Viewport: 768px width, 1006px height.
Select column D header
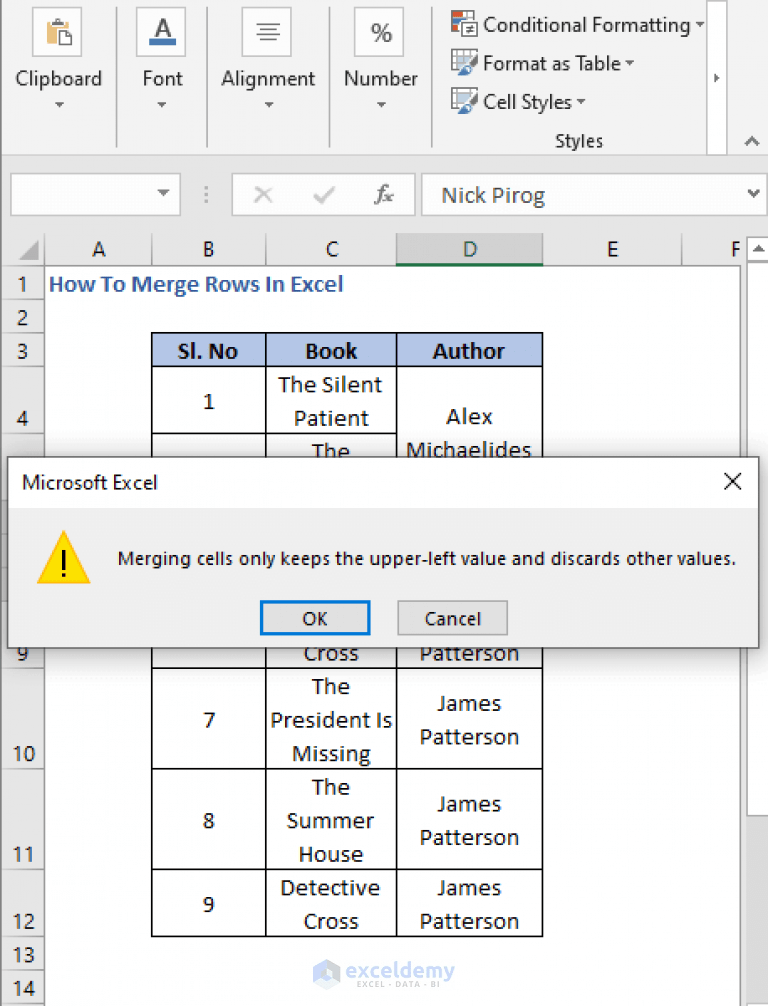coord(470,249)
